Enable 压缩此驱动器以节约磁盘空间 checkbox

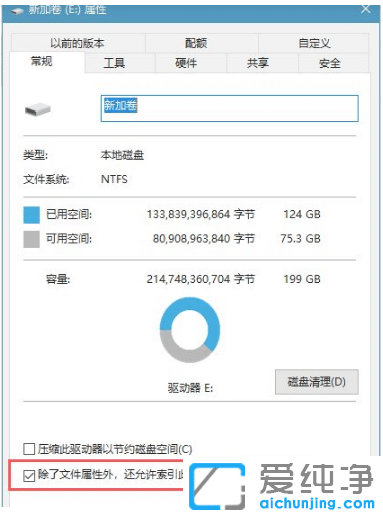click(29, 449)
